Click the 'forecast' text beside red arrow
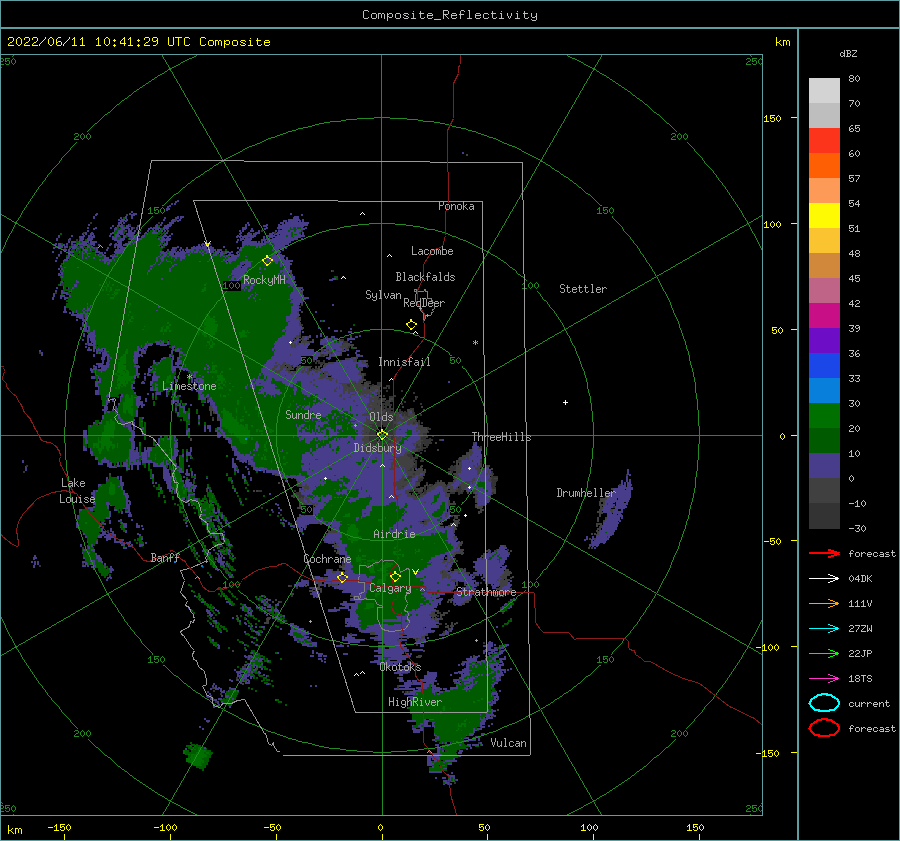Viewport: 900px width, 841px height. [x=872, y=553]
